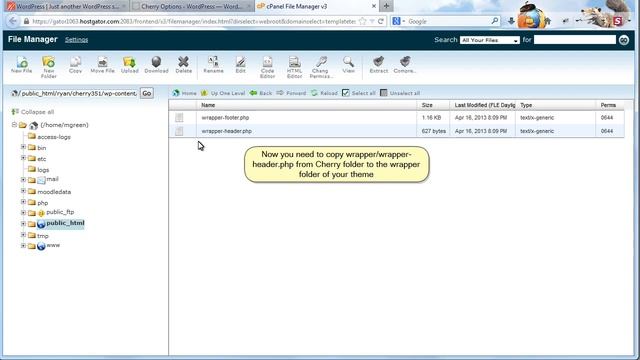The height and width of the screenshot is (360, 640).
Task: Expand the www folder
Action: tap(23, 246)
